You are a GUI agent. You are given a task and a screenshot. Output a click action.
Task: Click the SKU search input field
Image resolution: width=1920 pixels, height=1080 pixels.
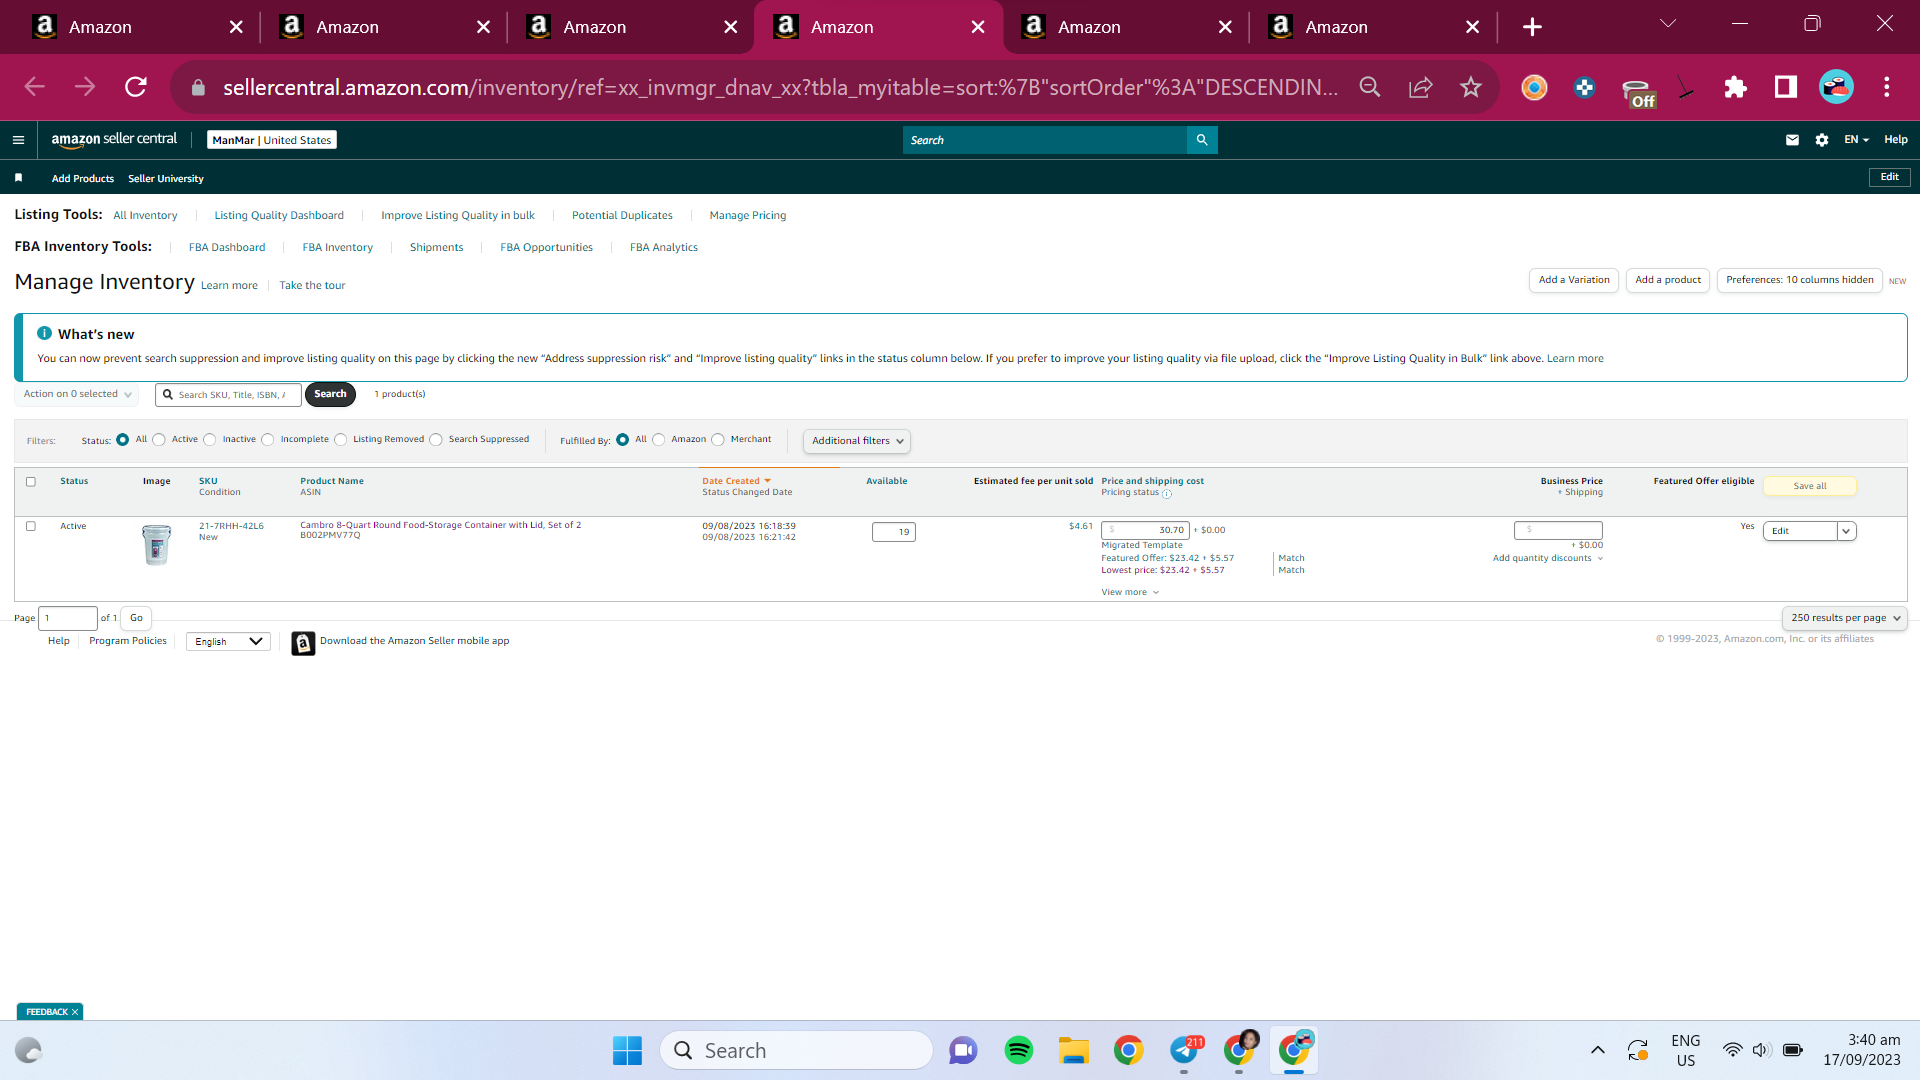228,395
